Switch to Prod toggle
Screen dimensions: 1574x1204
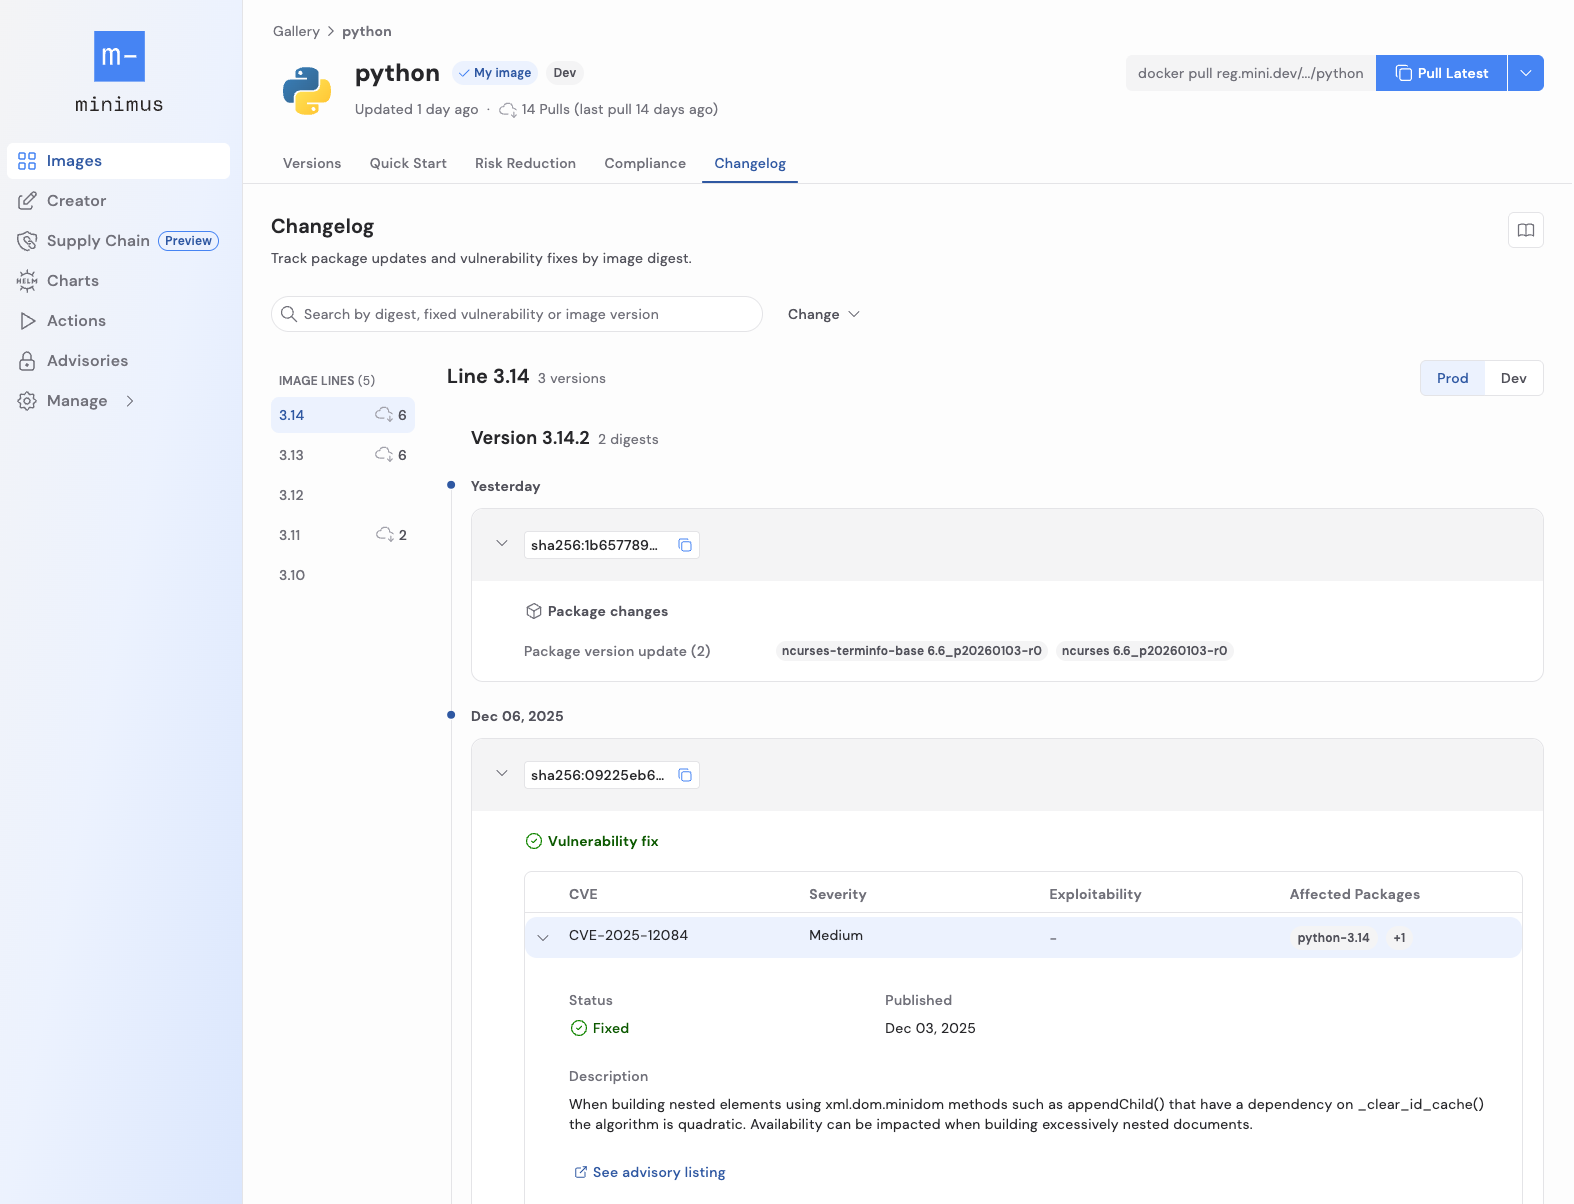(1453, 378)
